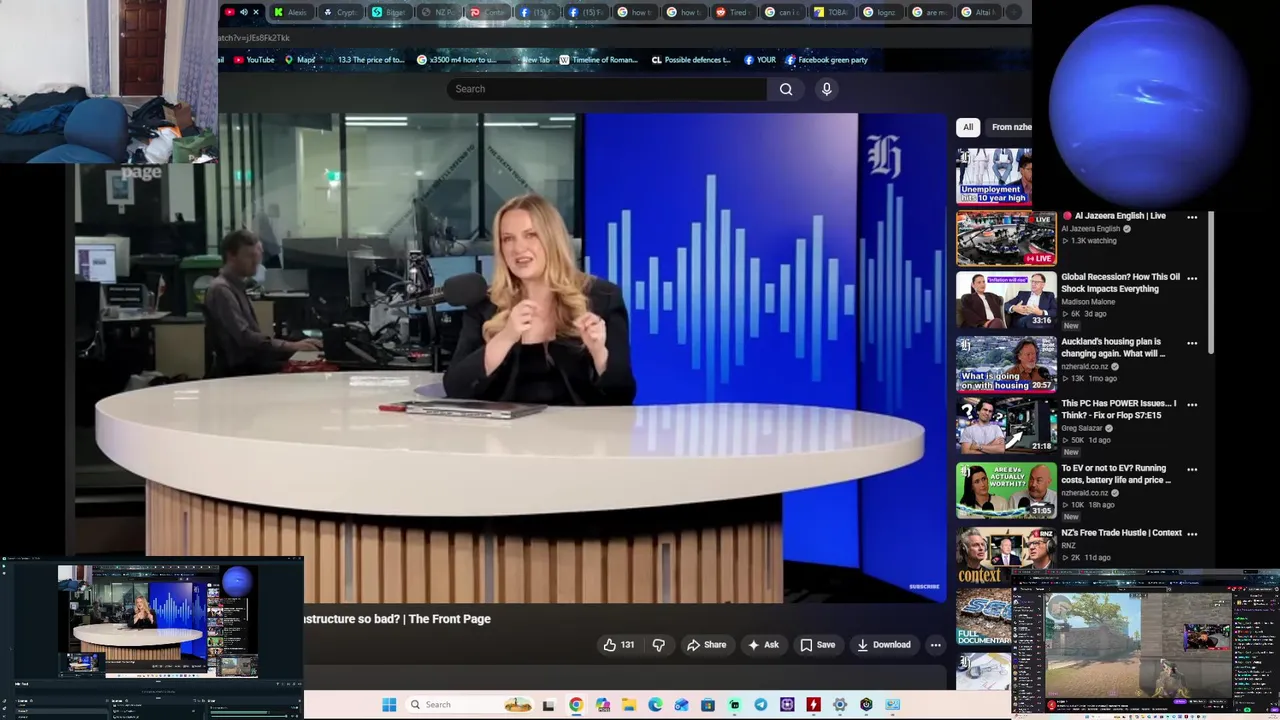
Task: Open options menu for Global Recession video
Action: coord(1192,279)
